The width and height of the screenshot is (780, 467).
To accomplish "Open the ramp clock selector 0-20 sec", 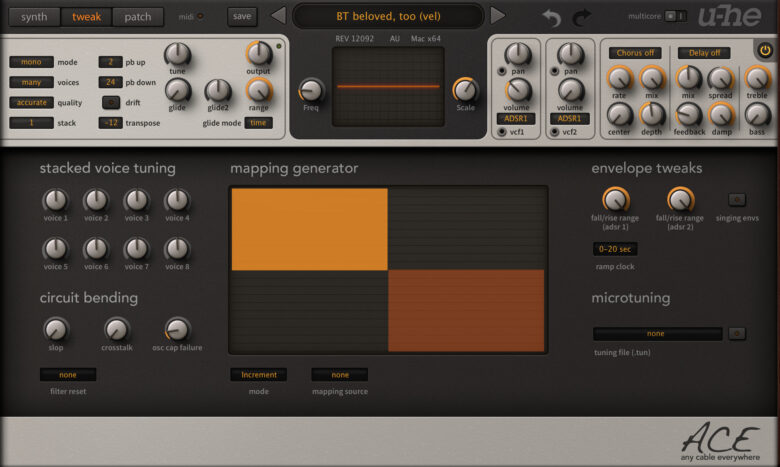I will point(615,249).
